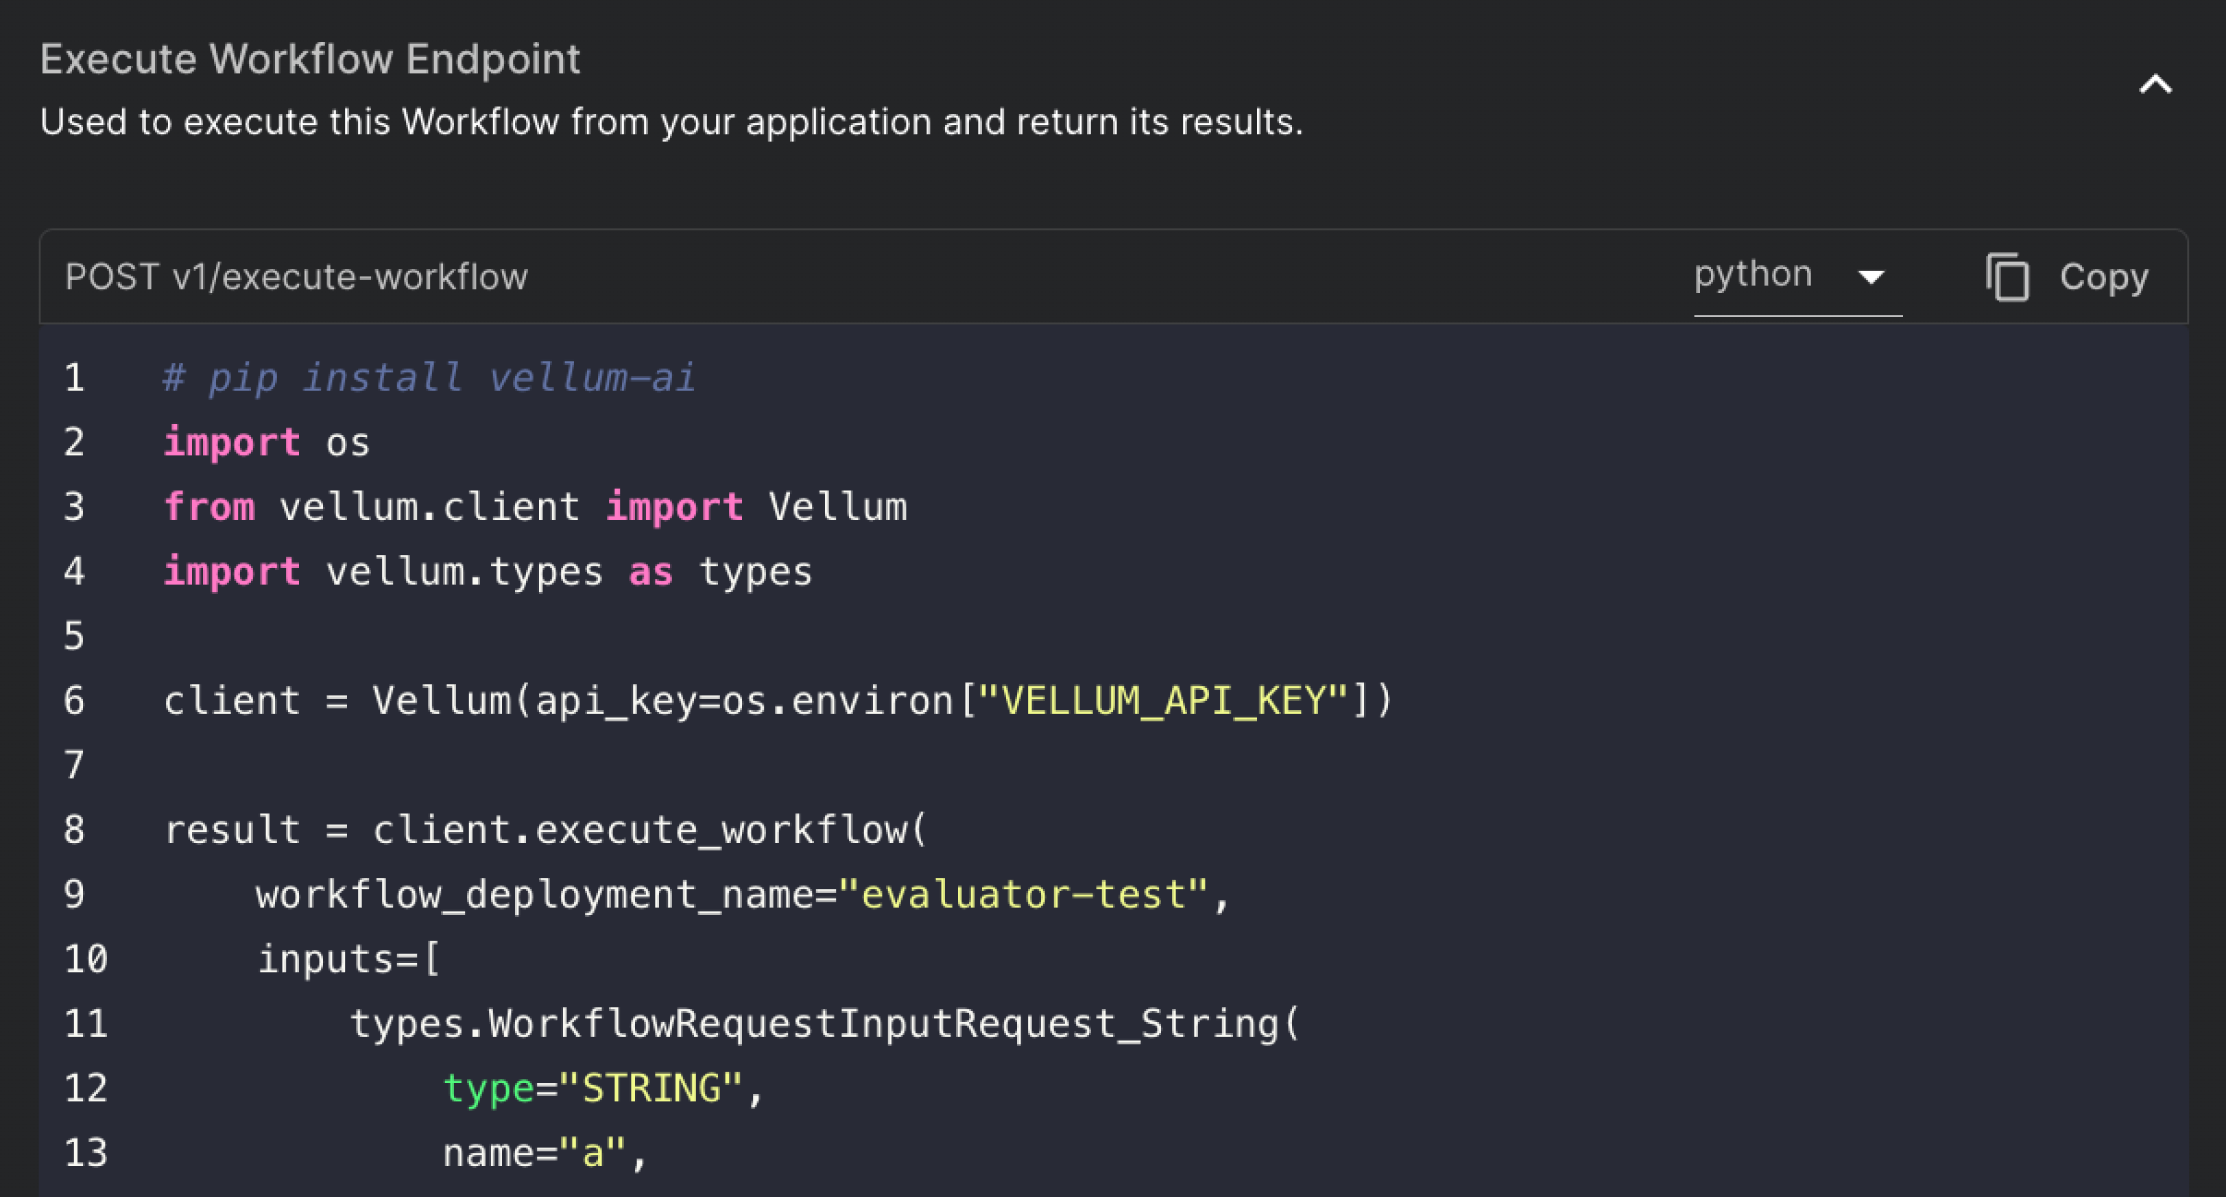Click the Execute Workflow Endpoint title
The width and height of the screenshot is (2226, 1197).
pyautogui.click(x=310, y=58)
